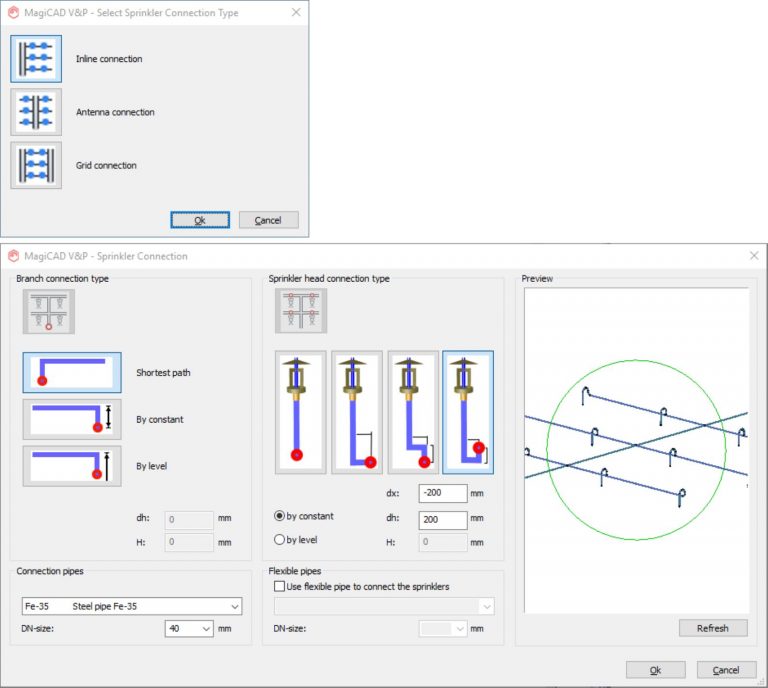Click the 'Antenna connection' label

point(115,112)
